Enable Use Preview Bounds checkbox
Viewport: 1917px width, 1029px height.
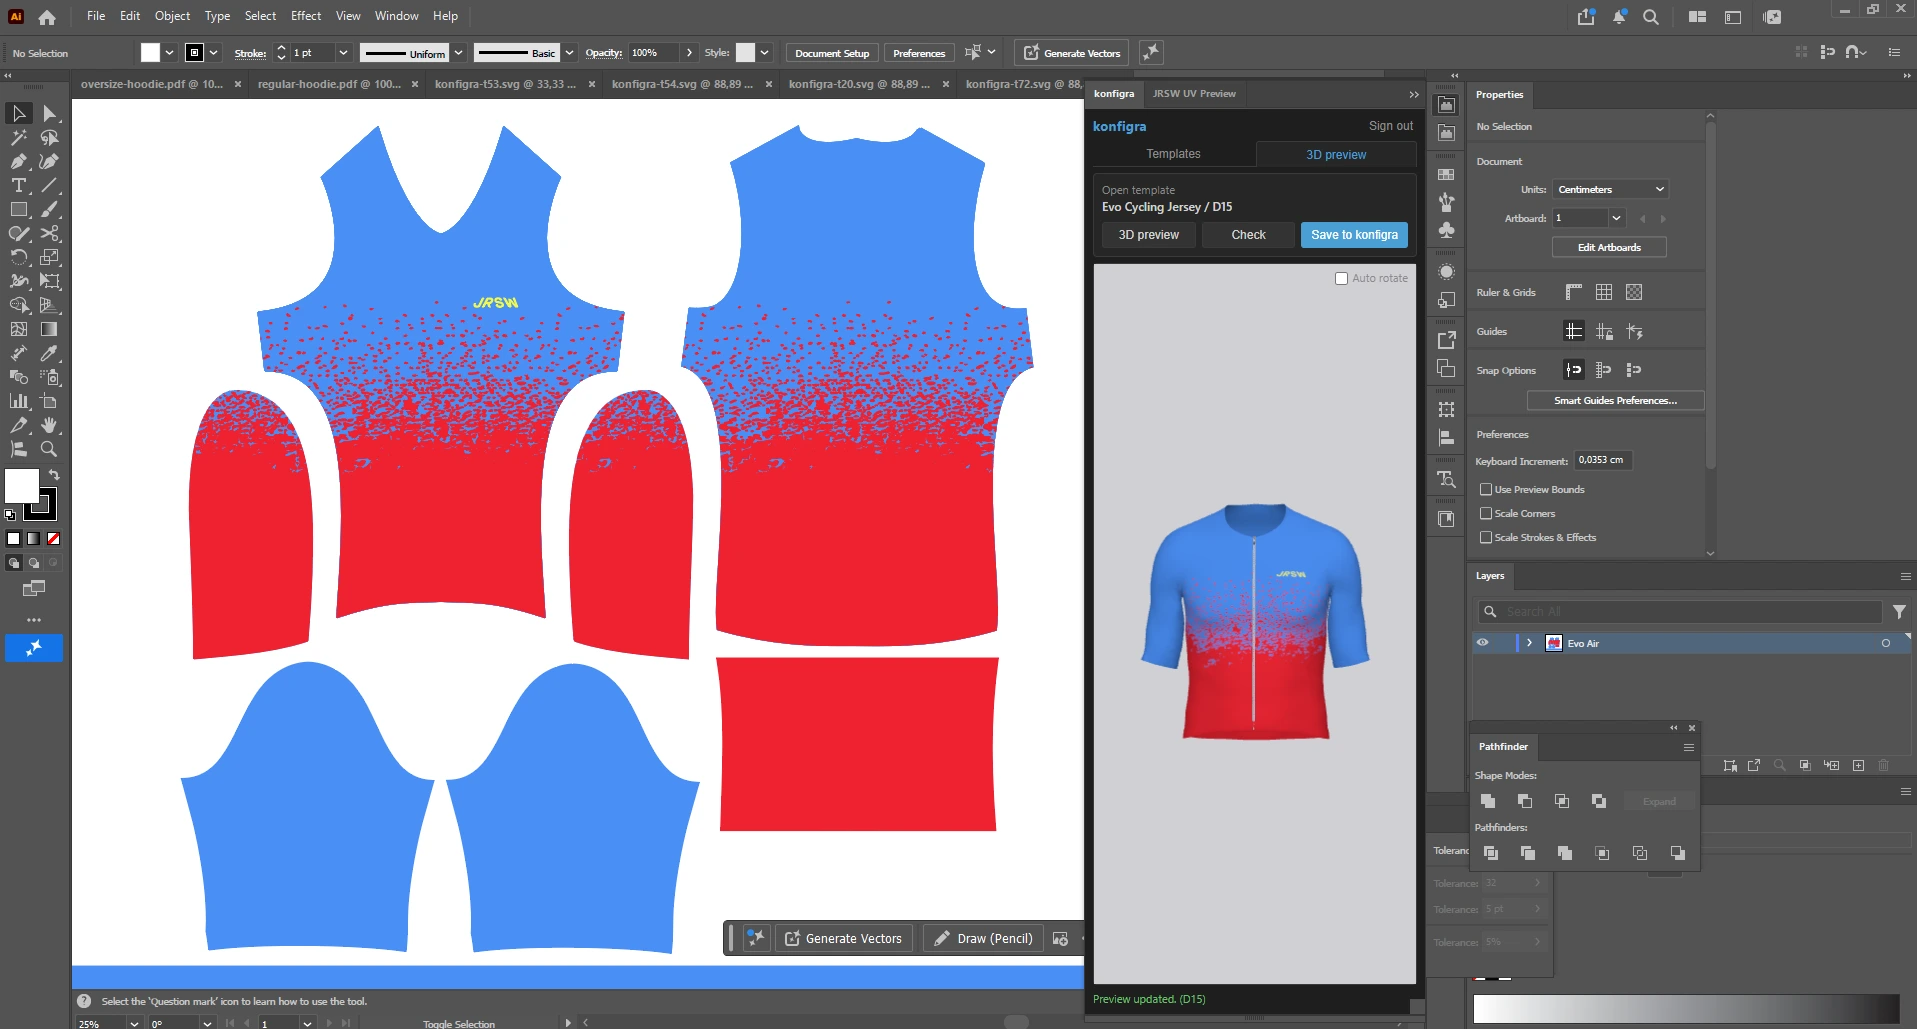coord(1486,489)
